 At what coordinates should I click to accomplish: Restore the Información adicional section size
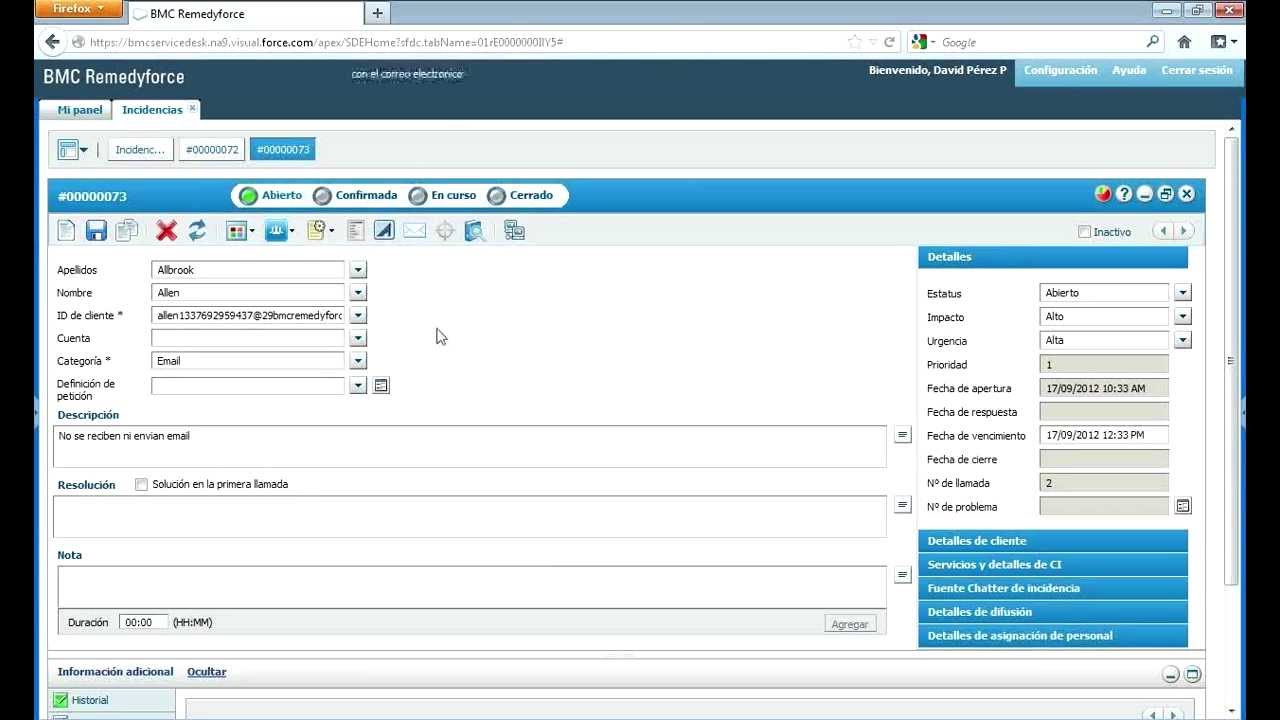click(1192, 675)
